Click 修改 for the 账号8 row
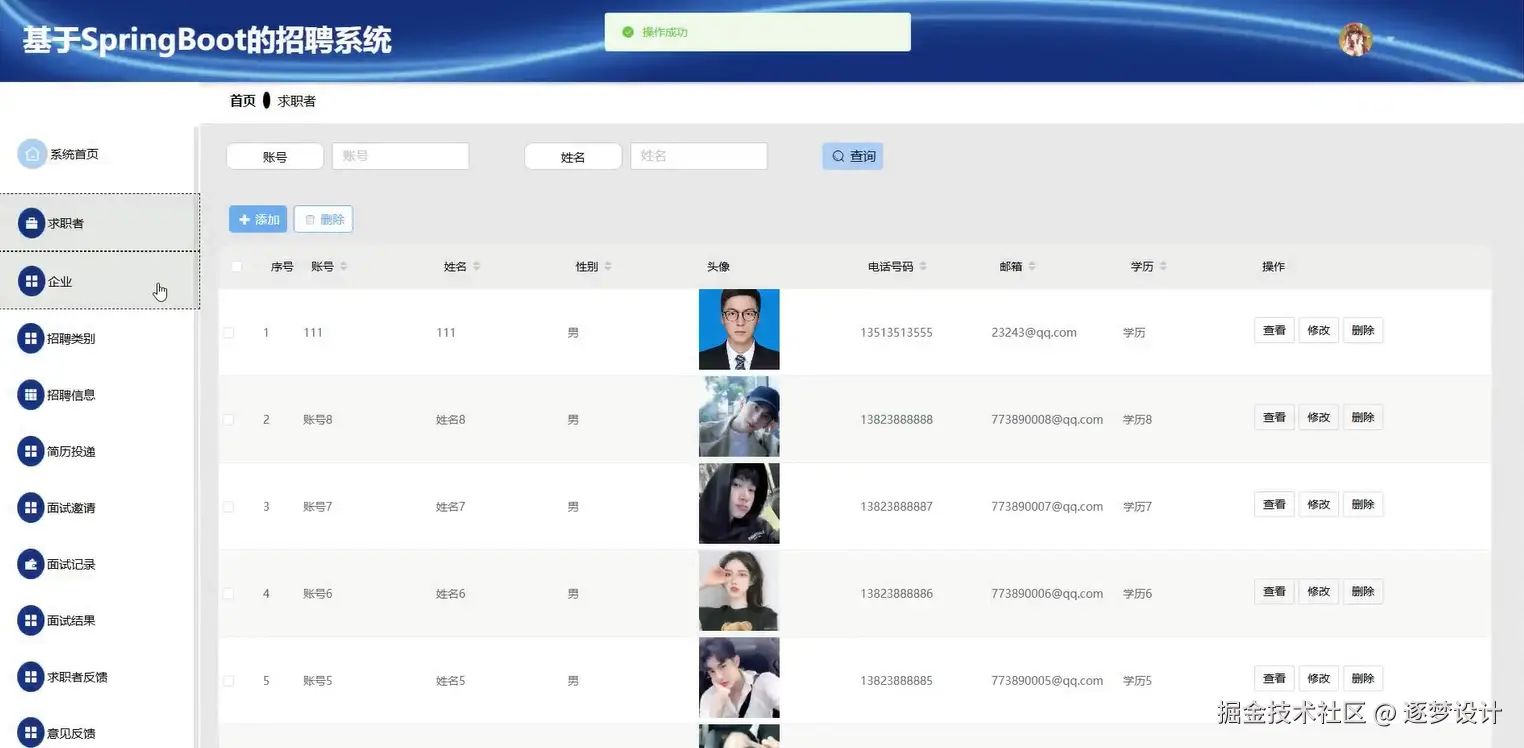 pos(1318,417)
